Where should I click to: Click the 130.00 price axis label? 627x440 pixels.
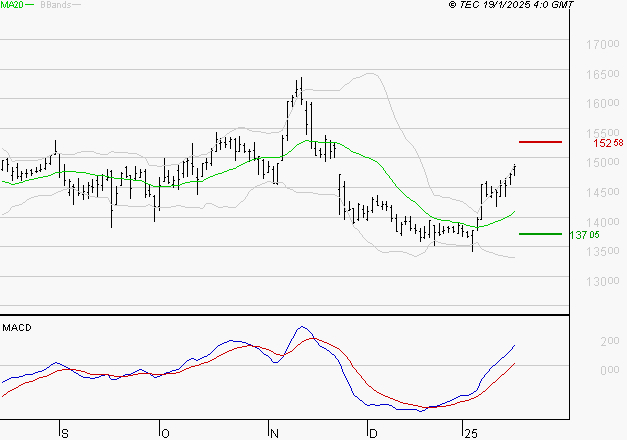click(603, 281)
